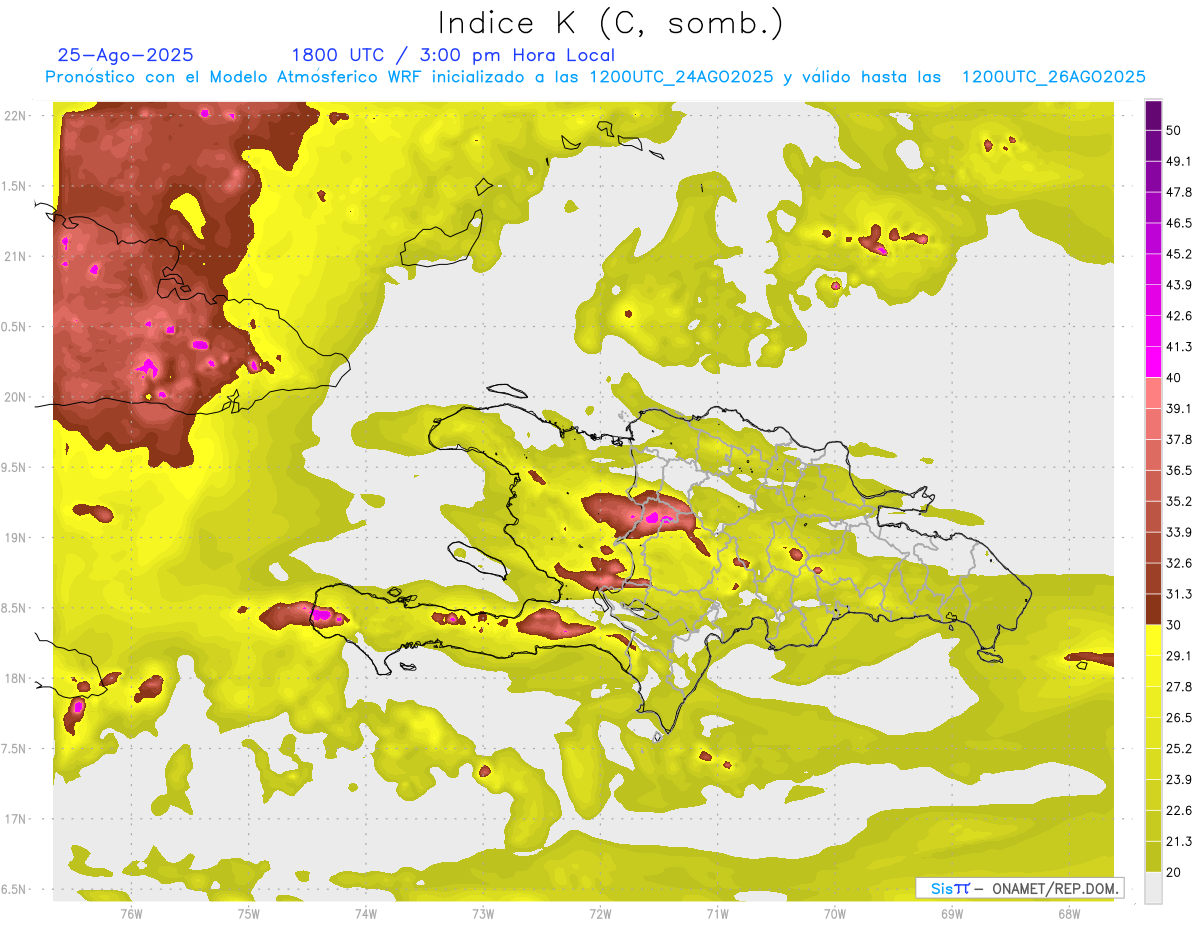
Task: Click the '30' value on the color scale
Action: pos(1174,625)
